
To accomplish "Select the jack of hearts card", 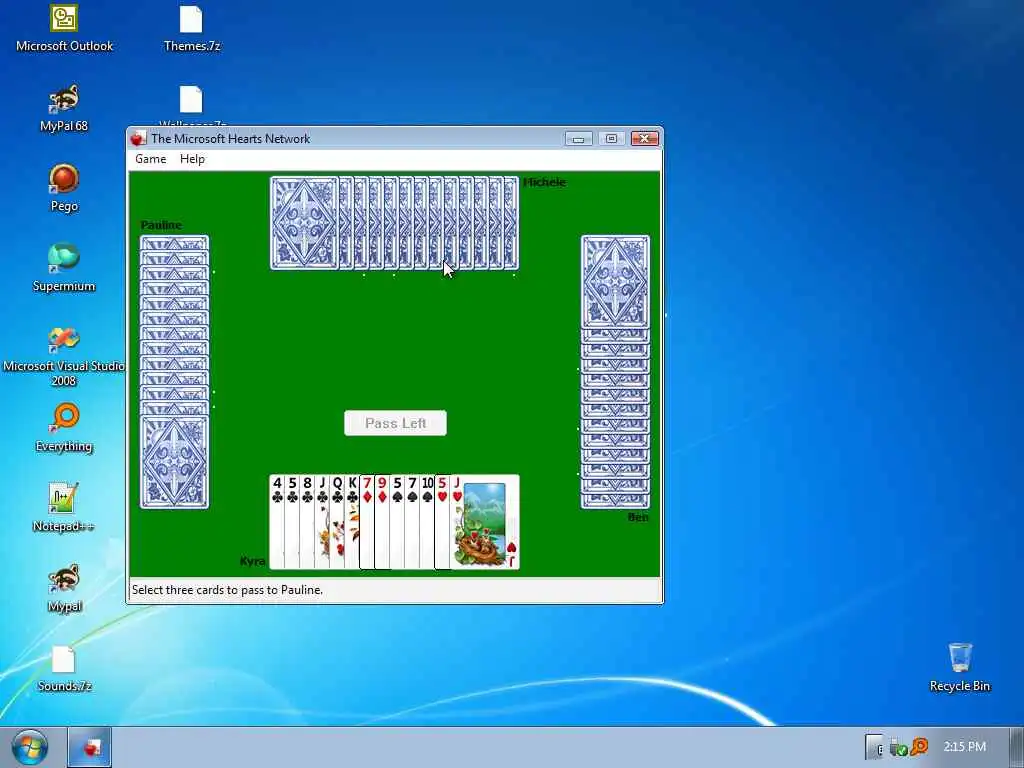I will pos(485,522).
